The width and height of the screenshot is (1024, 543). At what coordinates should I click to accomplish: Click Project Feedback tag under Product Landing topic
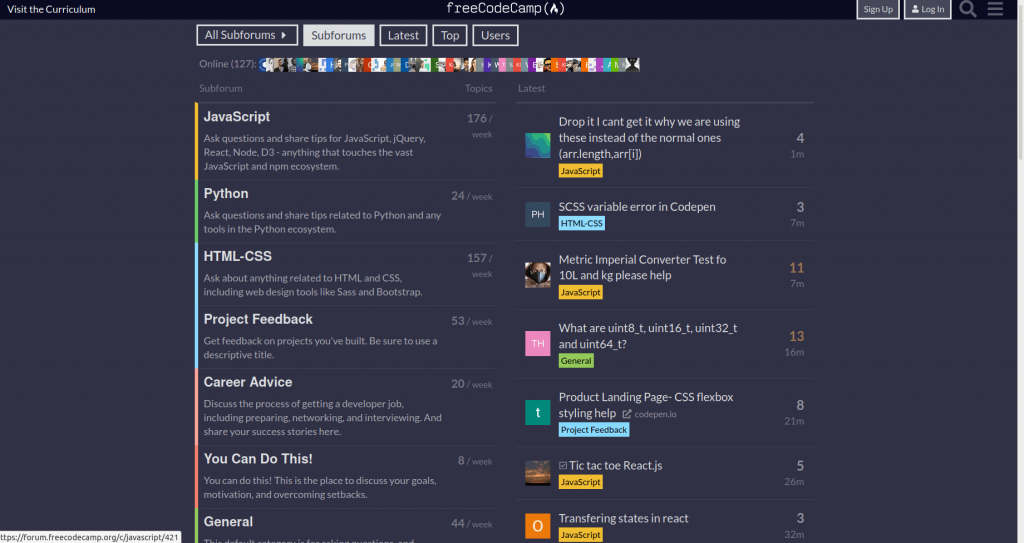(594, 430)
